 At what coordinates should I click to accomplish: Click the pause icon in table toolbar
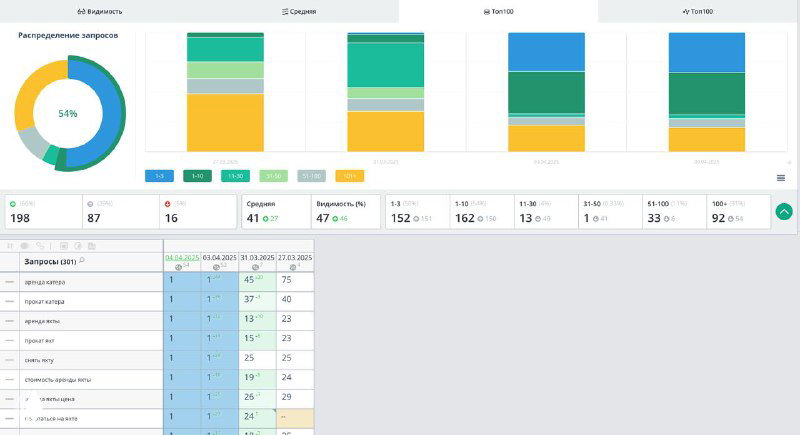(x=10, y=246)
